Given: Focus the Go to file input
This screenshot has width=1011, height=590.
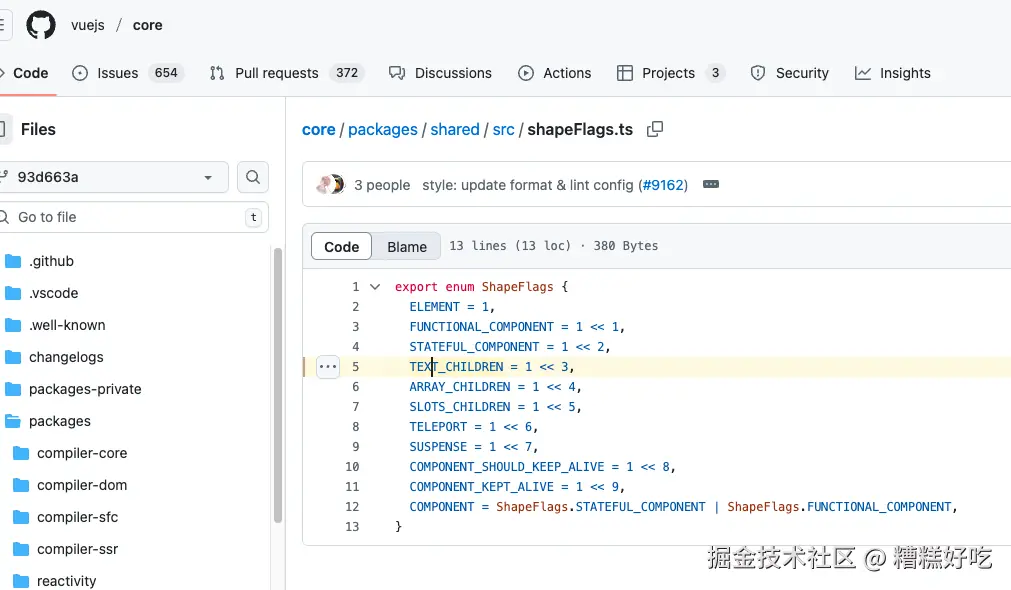Looking at the screenshot, I should tap(132, 217).
